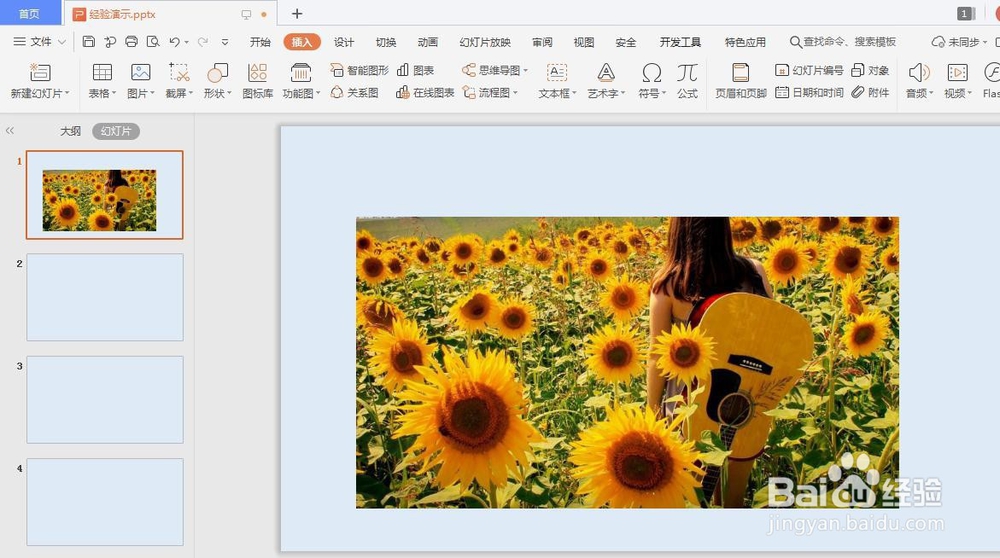Screen dimensions: 1000x558
Task: Insert an Object (对象)
Action: (x=870, y=70)
